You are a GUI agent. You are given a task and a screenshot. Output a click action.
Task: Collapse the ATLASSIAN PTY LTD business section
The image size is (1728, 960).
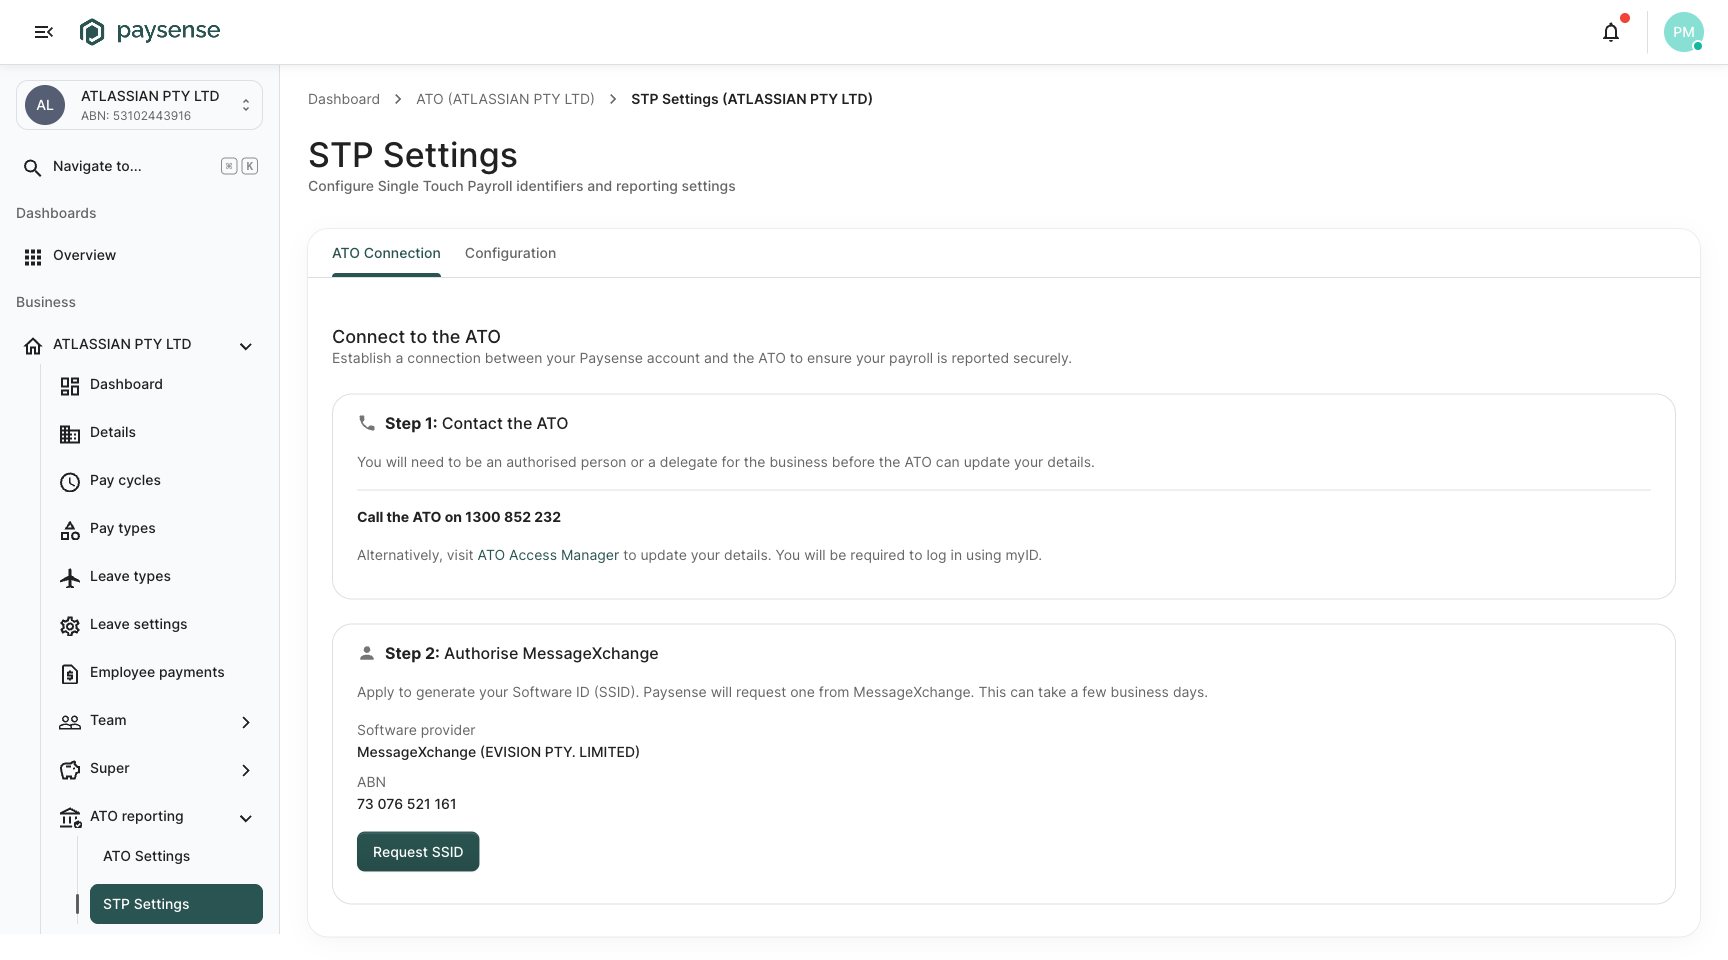pyautogui.click(x=246, y=346)
